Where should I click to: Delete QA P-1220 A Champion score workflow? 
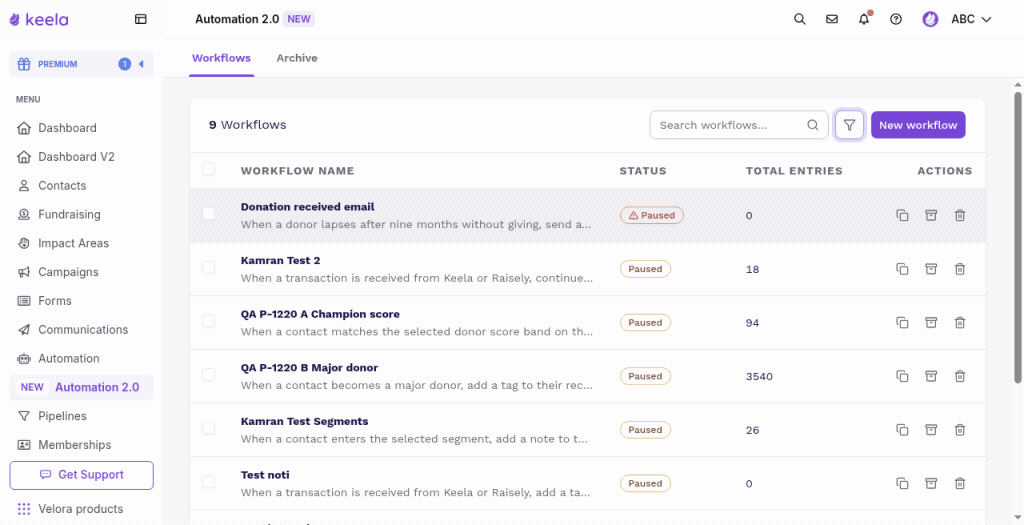(x=959, y=323)
